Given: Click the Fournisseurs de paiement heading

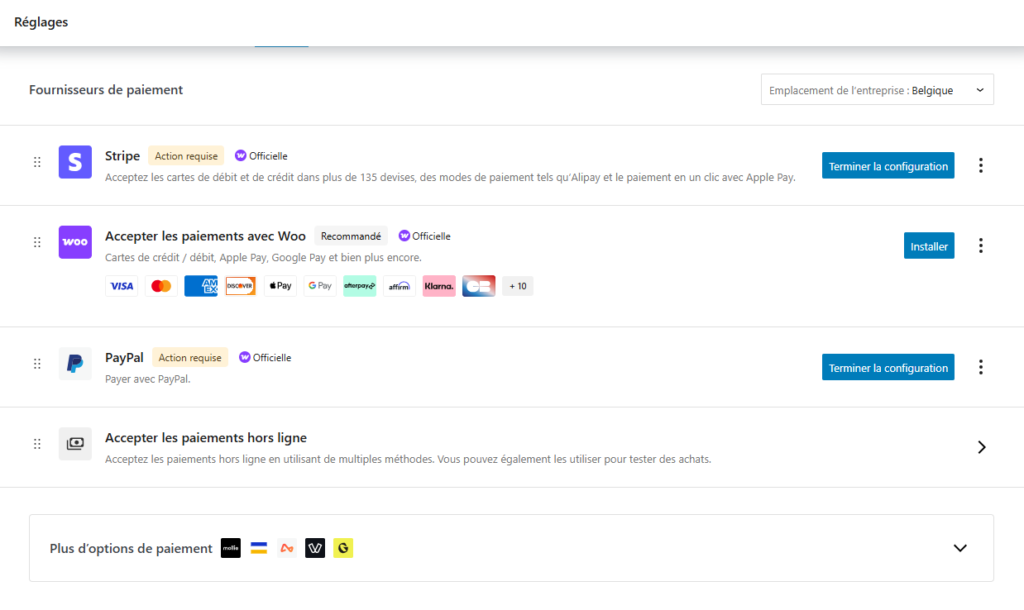Looking at the screenshot, I should pyautogui.click(x=106, y=89).
